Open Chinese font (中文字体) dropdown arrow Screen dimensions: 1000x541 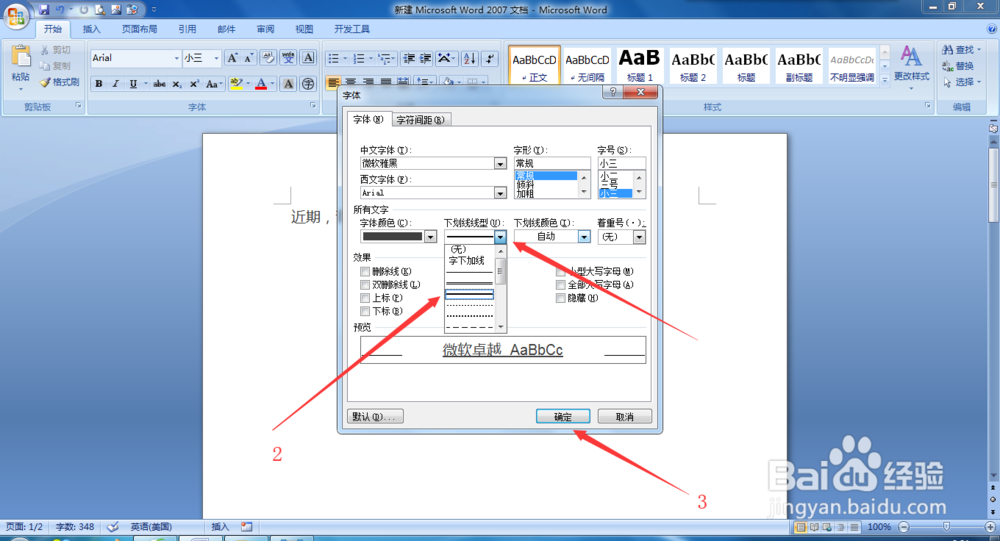click(501, 163)
